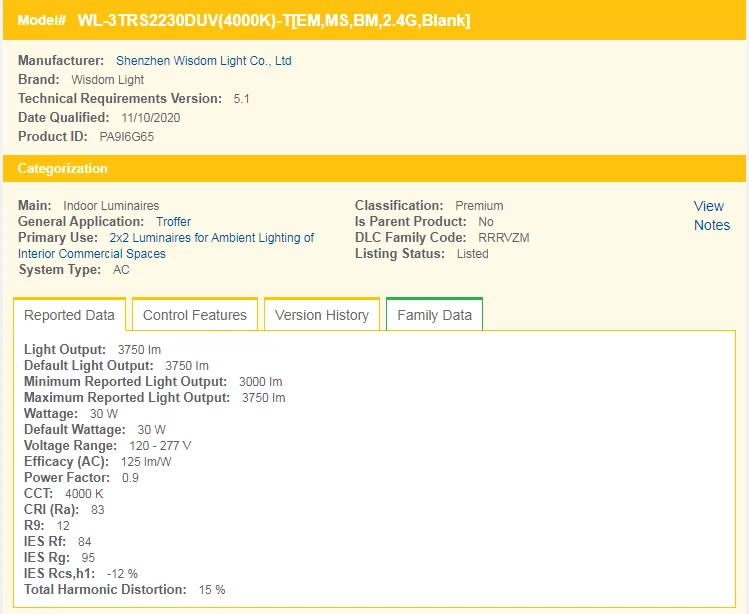Click the Categorization section header
This screenshot has height=614, width=749.
63,169
